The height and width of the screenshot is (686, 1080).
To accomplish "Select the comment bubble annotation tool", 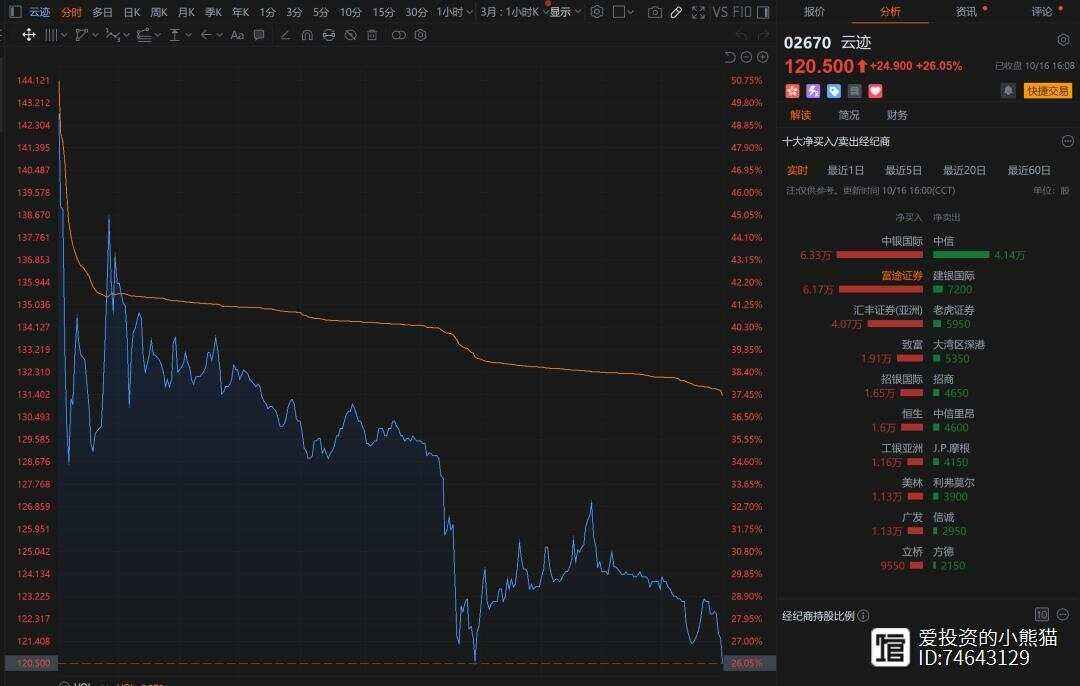I will pos(258,35).
